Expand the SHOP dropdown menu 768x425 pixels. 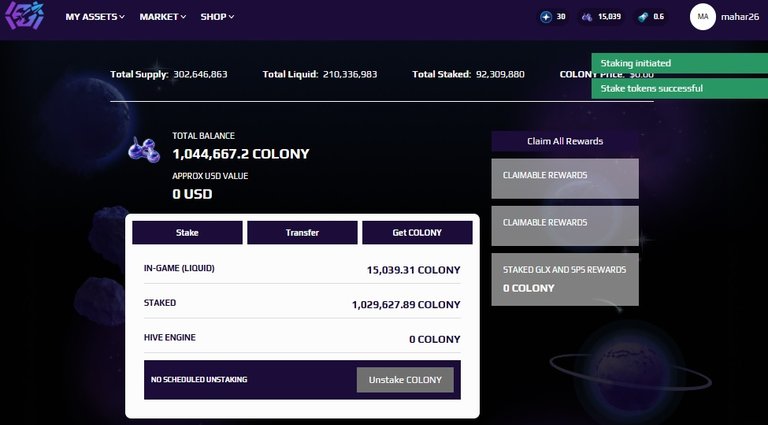[217, 17]
